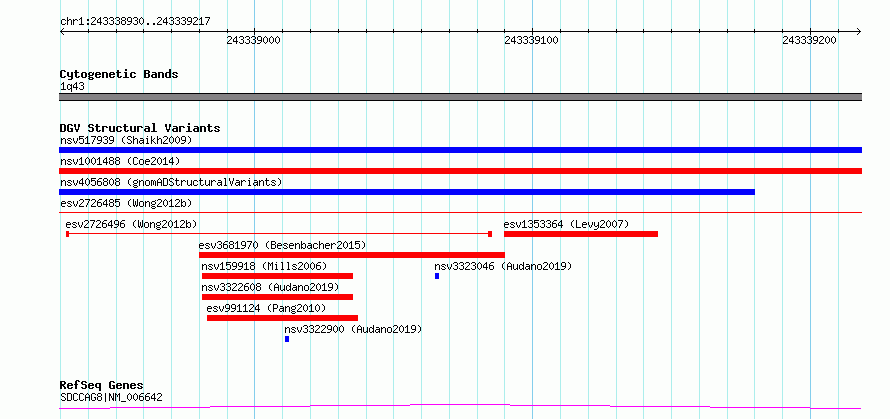Click the ruler's right arrowhead
Image resolution: width=890 pixels, height=419 pixels.
point(859,31)
